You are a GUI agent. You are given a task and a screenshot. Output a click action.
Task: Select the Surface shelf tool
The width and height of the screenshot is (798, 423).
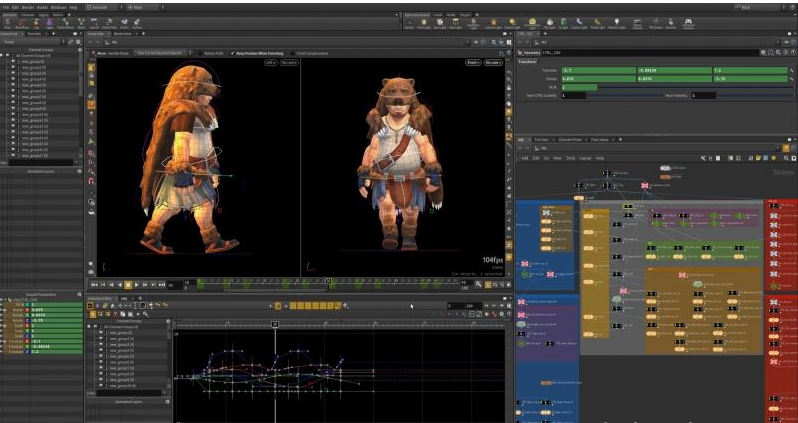[x=137, y=23]
